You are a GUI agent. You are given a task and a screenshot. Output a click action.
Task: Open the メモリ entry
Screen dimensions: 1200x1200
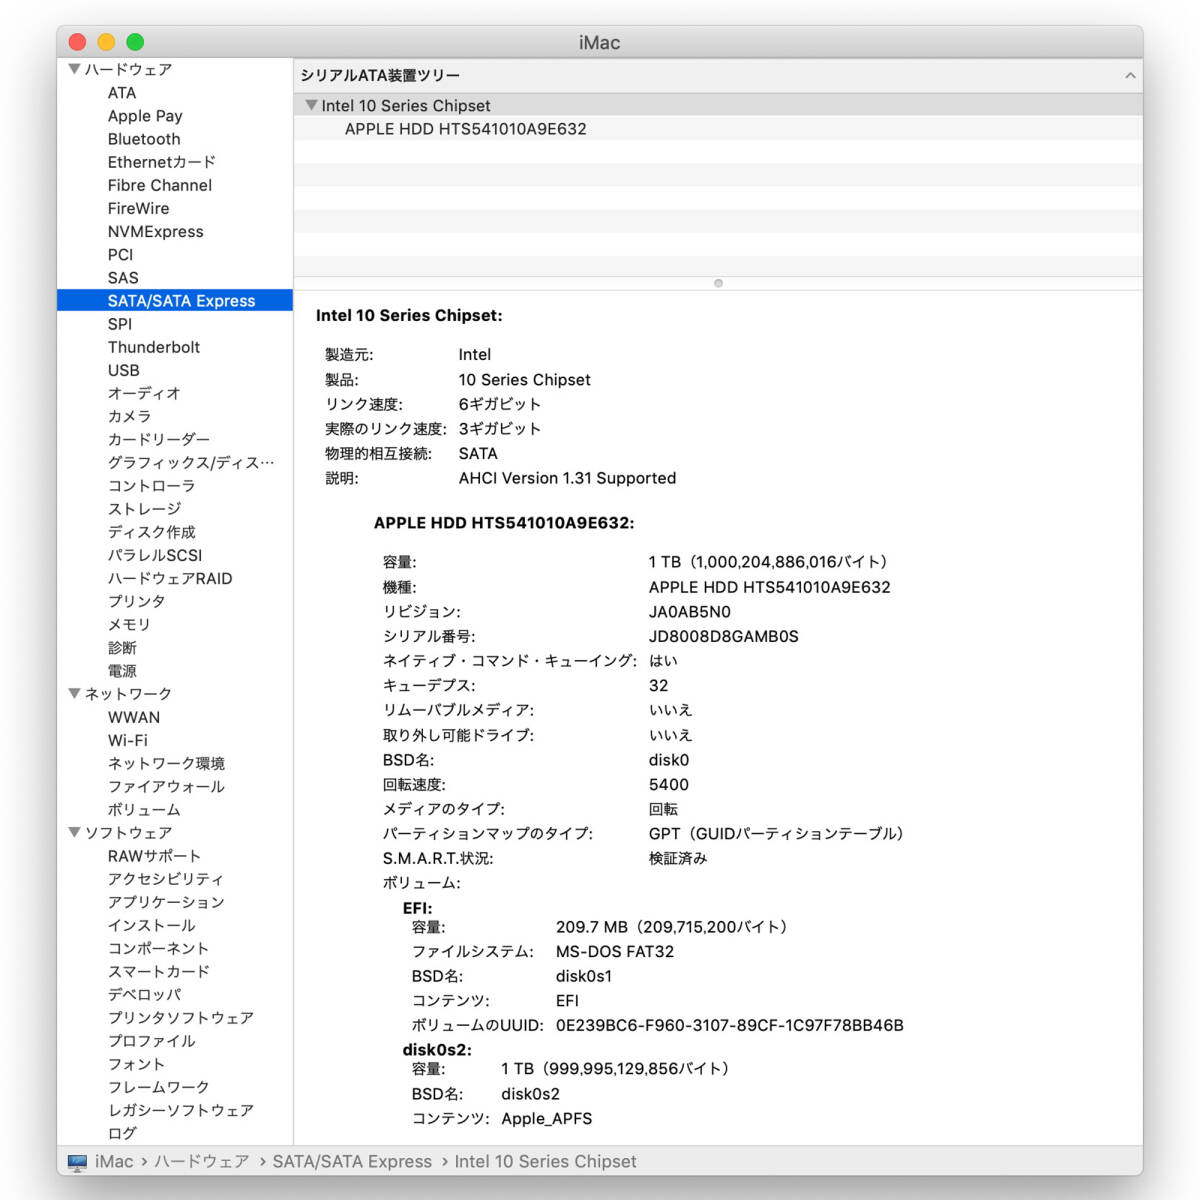tap(129, 624)
